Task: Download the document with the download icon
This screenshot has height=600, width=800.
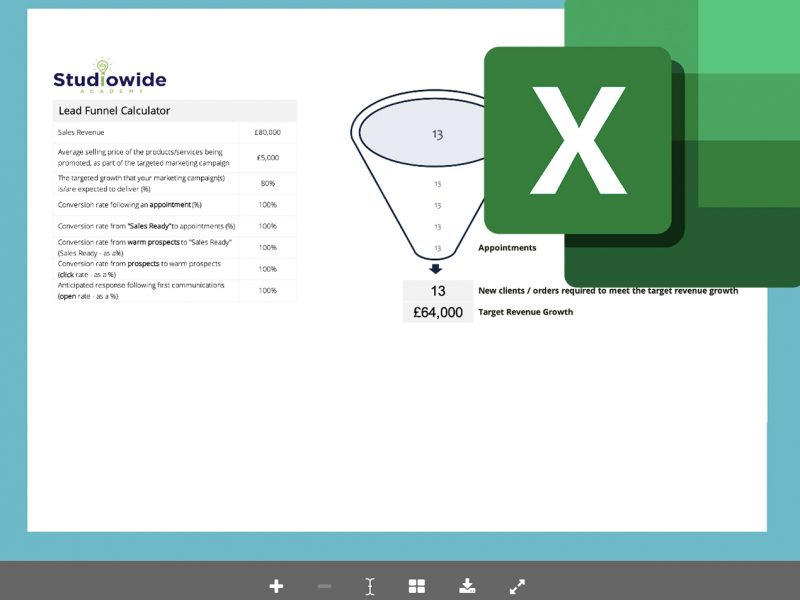Action: [x=467, y=586]
